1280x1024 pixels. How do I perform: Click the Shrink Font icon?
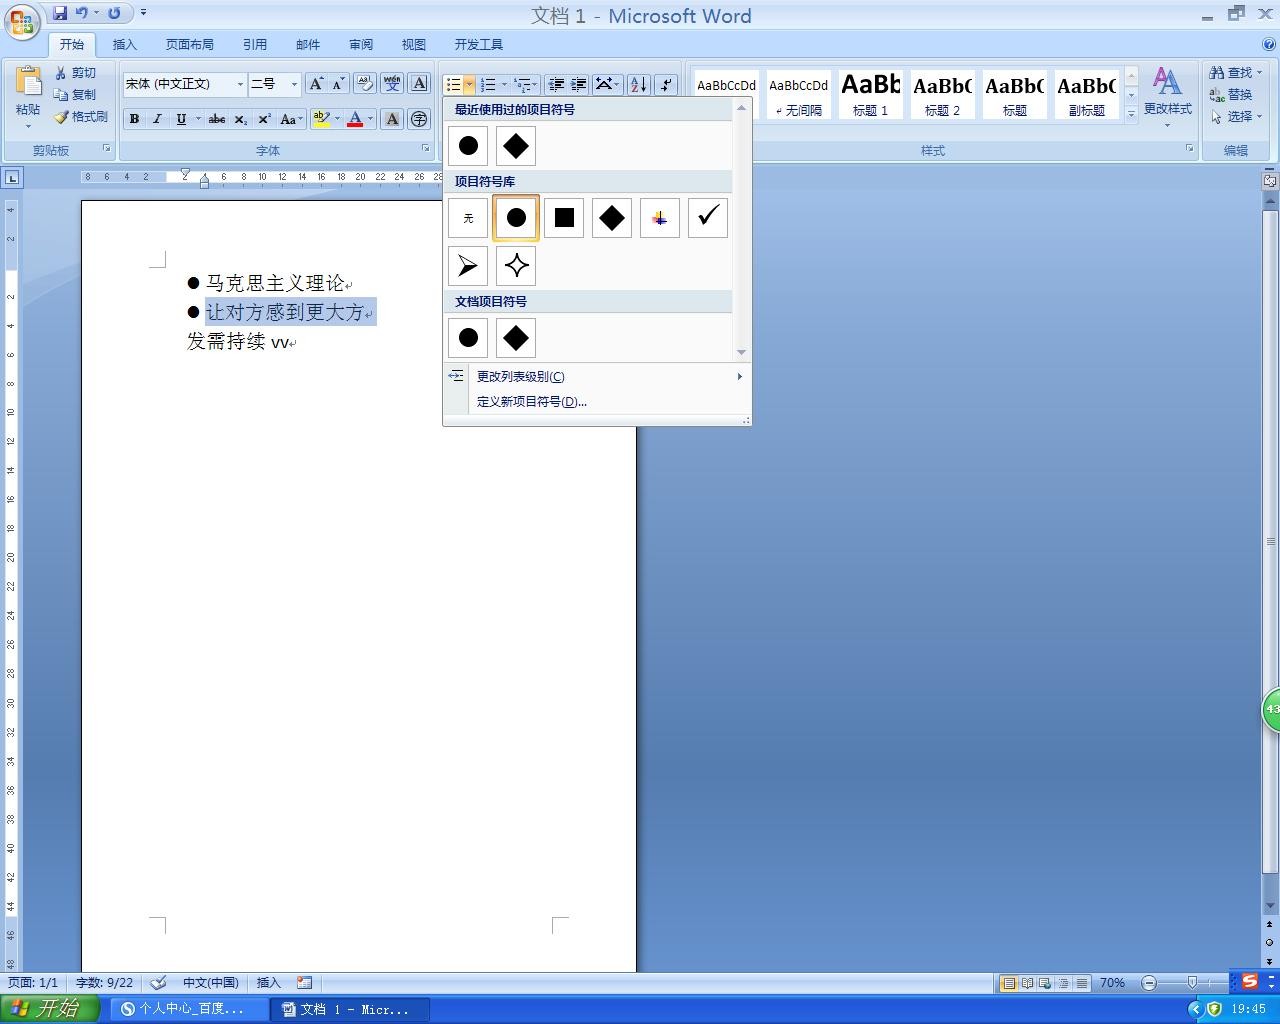coord(338,84)
